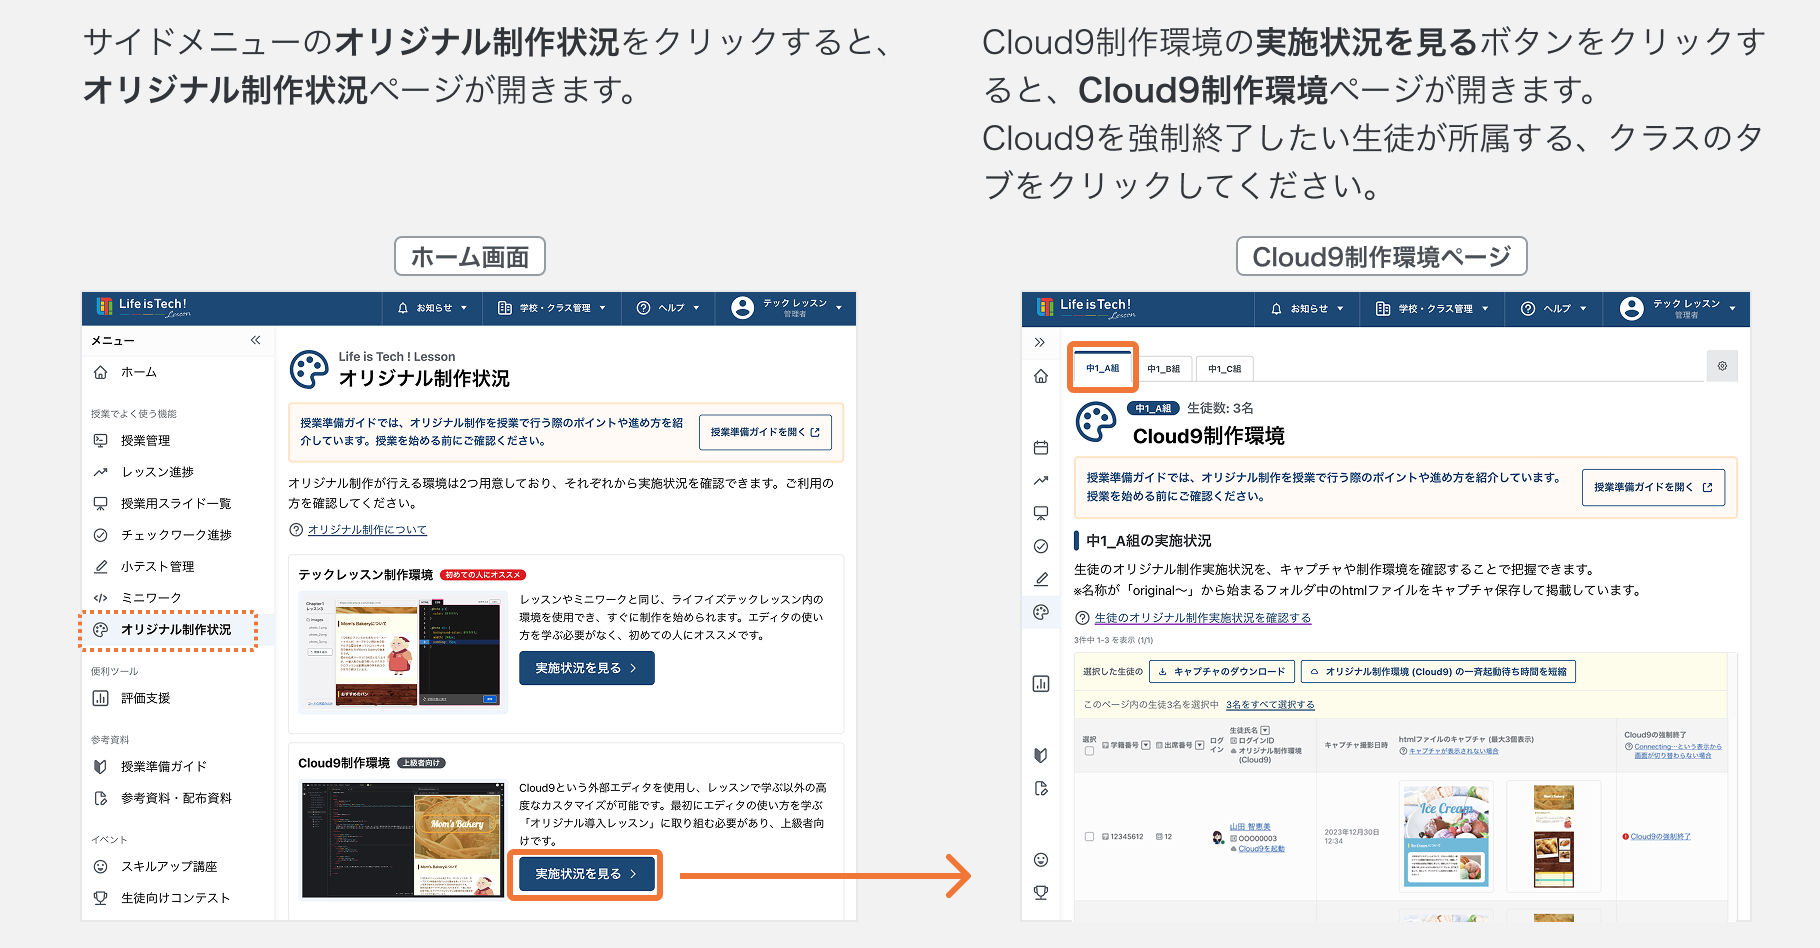Click 実施状況を見る under テックレッスン制作環境
The width and height of the screenshot is (1820, 948).
tap(587, 668)
